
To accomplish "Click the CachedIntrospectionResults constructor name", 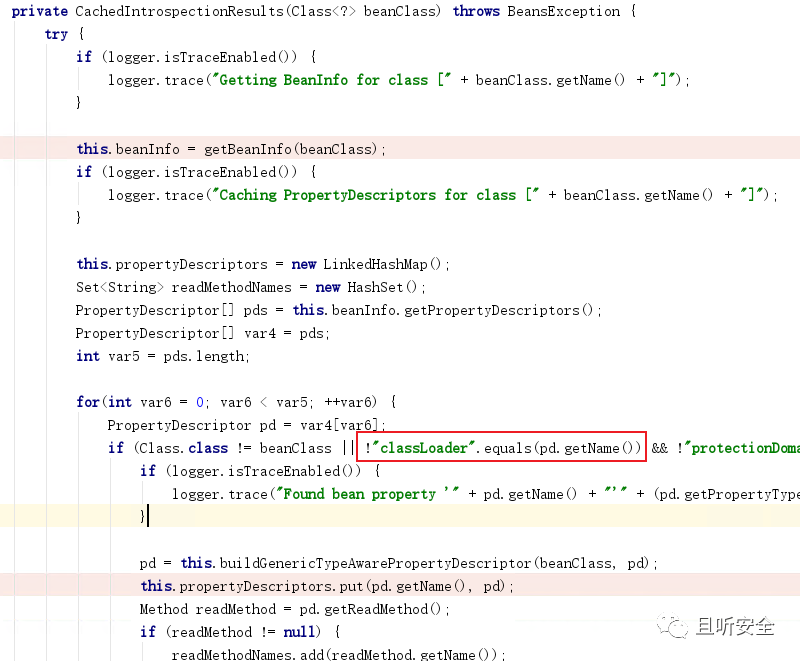I will tap(180, 11).
